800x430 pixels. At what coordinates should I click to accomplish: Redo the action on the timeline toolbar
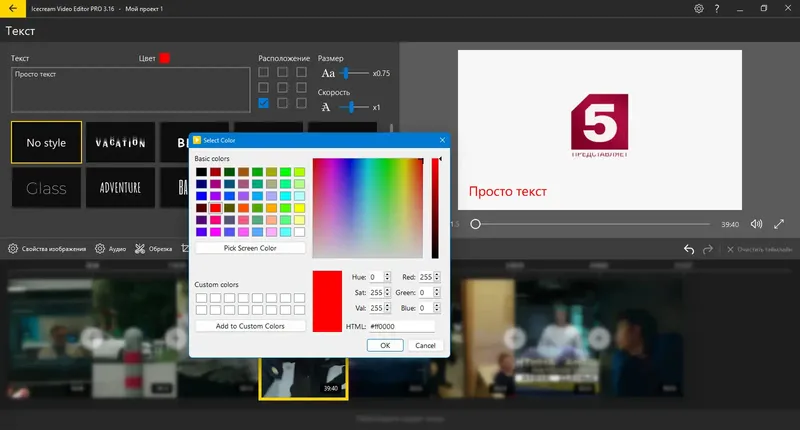point(708,249)
